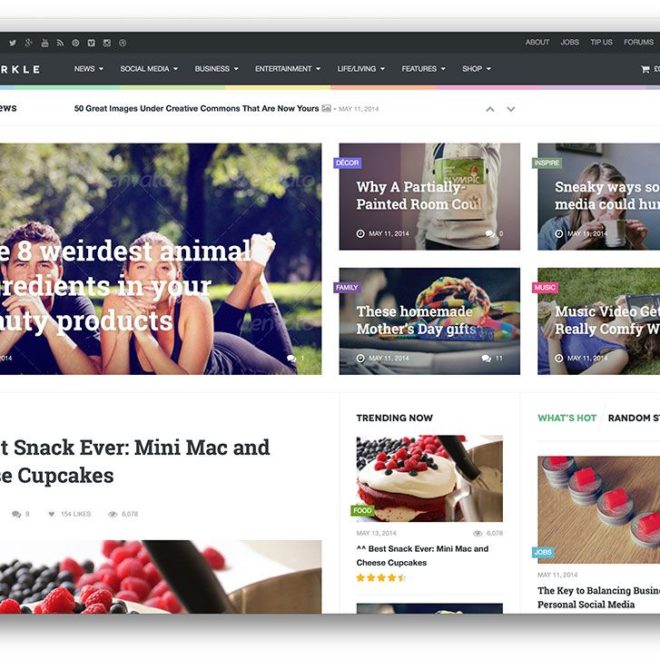Open the About link in top bar
Screen dimensions: 660x660
[x=537, y=42]
